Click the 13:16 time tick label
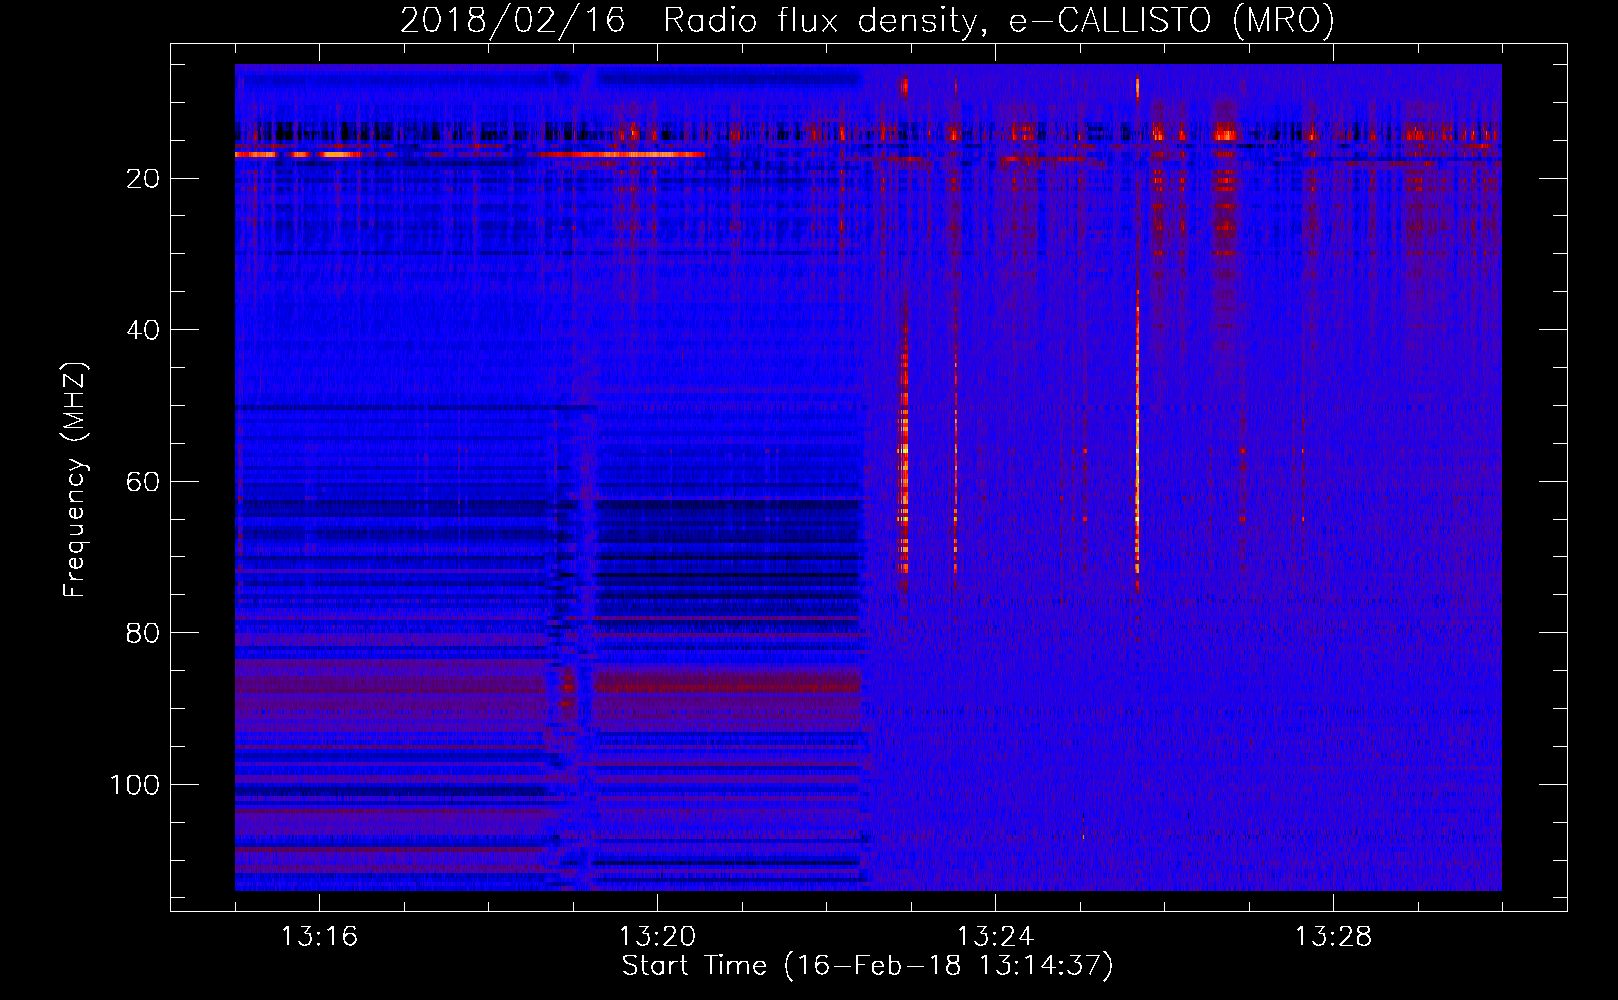The width and height of the screenshot is (1618, 1000). 319,937
